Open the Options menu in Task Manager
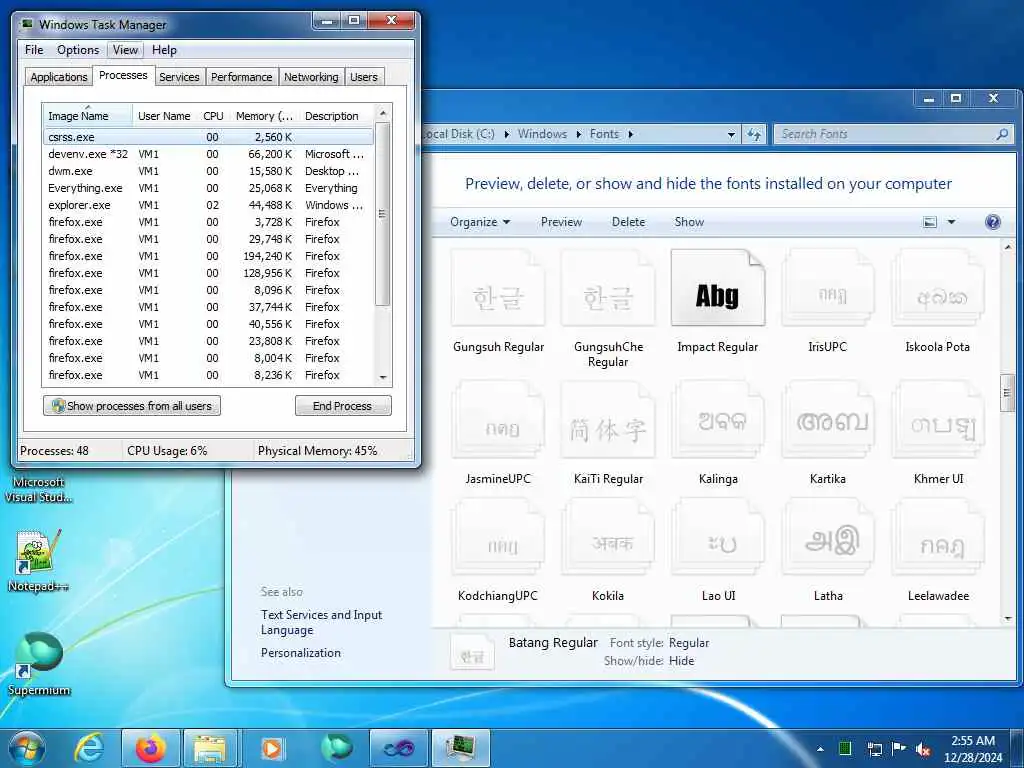The image size is (1024, 768). 78,50
